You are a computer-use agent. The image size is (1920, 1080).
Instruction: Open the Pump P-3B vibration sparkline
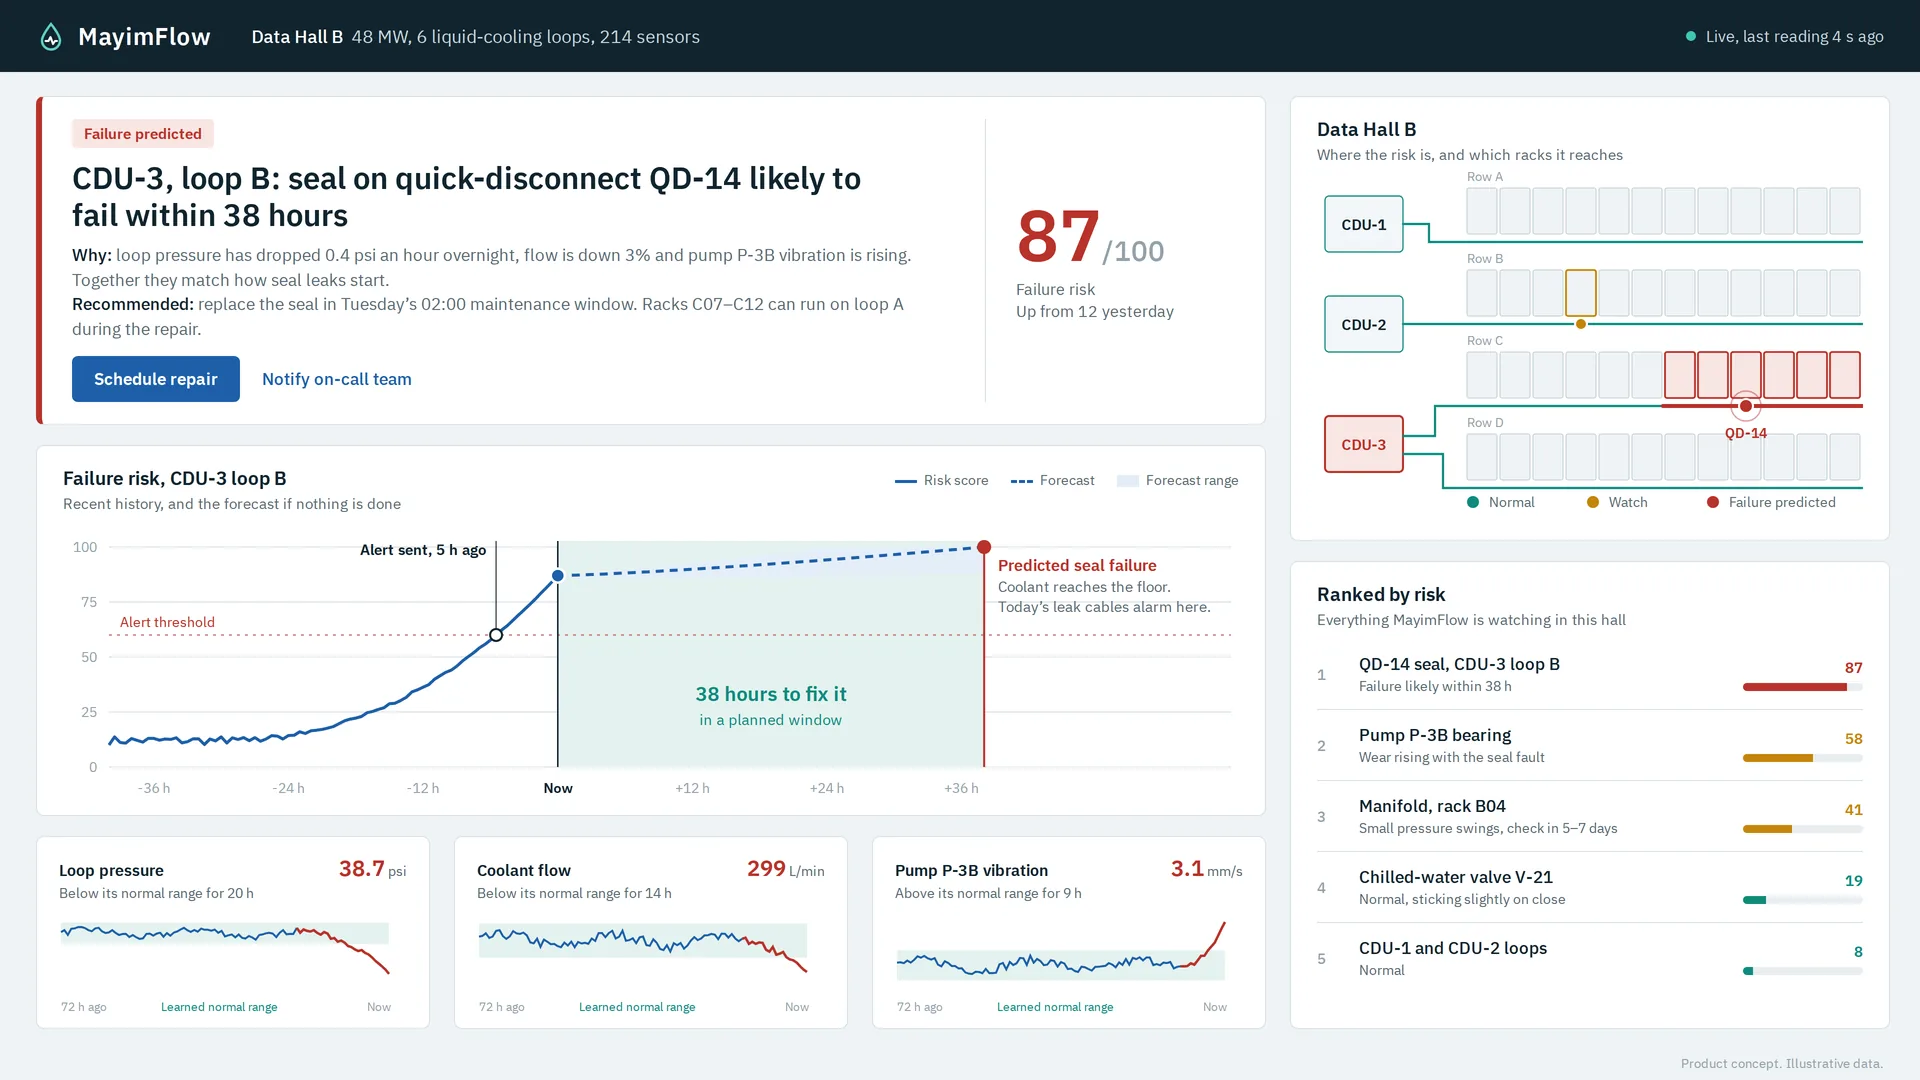click(x=1061, y=950)
